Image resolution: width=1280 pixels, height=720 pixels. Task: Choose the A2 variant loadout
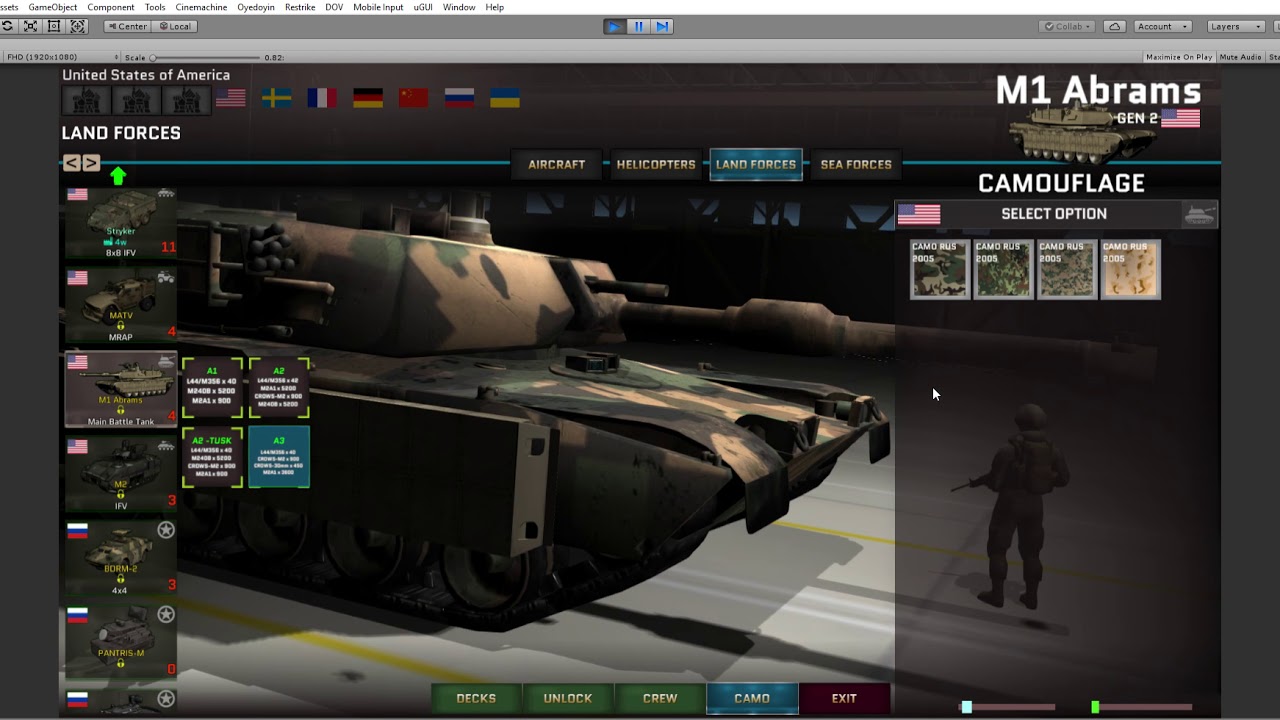coord(279,388)
